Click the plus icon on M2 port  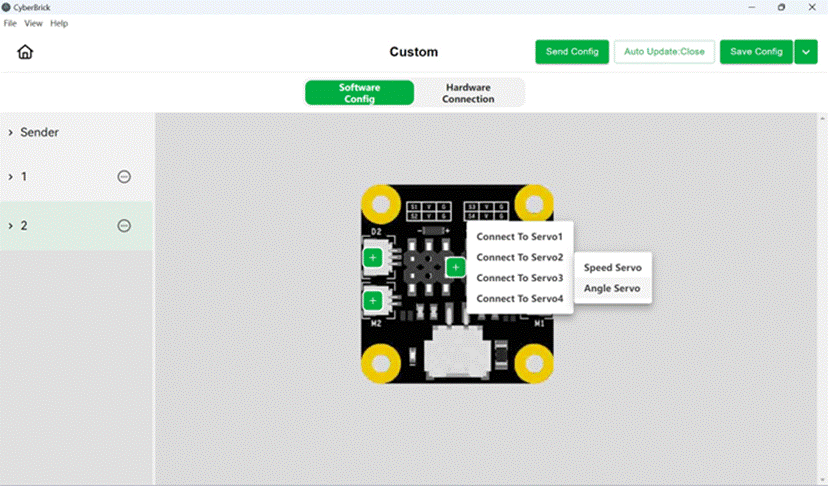click(373, 301)
